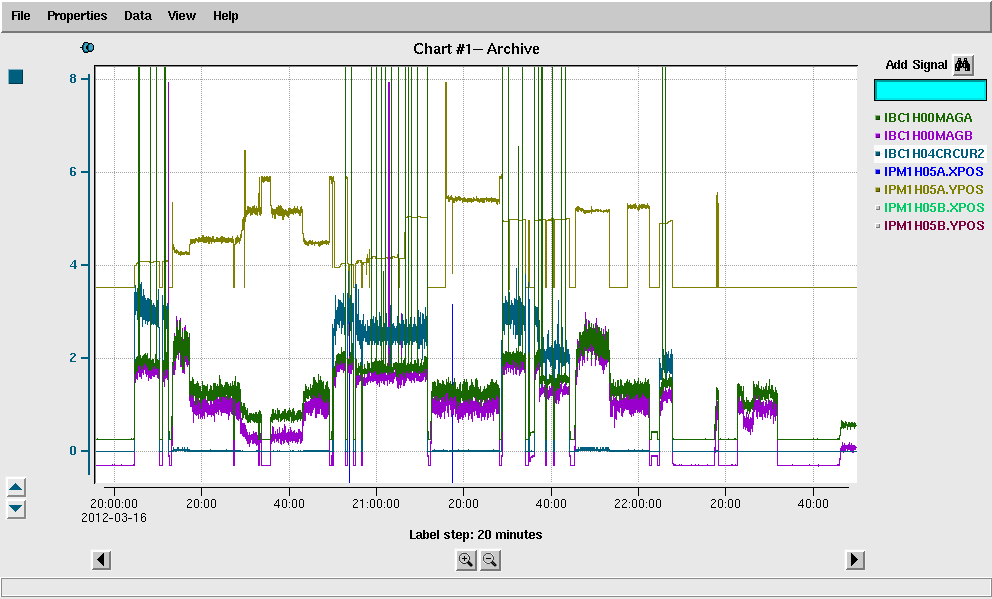Viewport: 992px width, 599px height.
Task: Click the left time arrow button
Action: click(x=101, y=560)
